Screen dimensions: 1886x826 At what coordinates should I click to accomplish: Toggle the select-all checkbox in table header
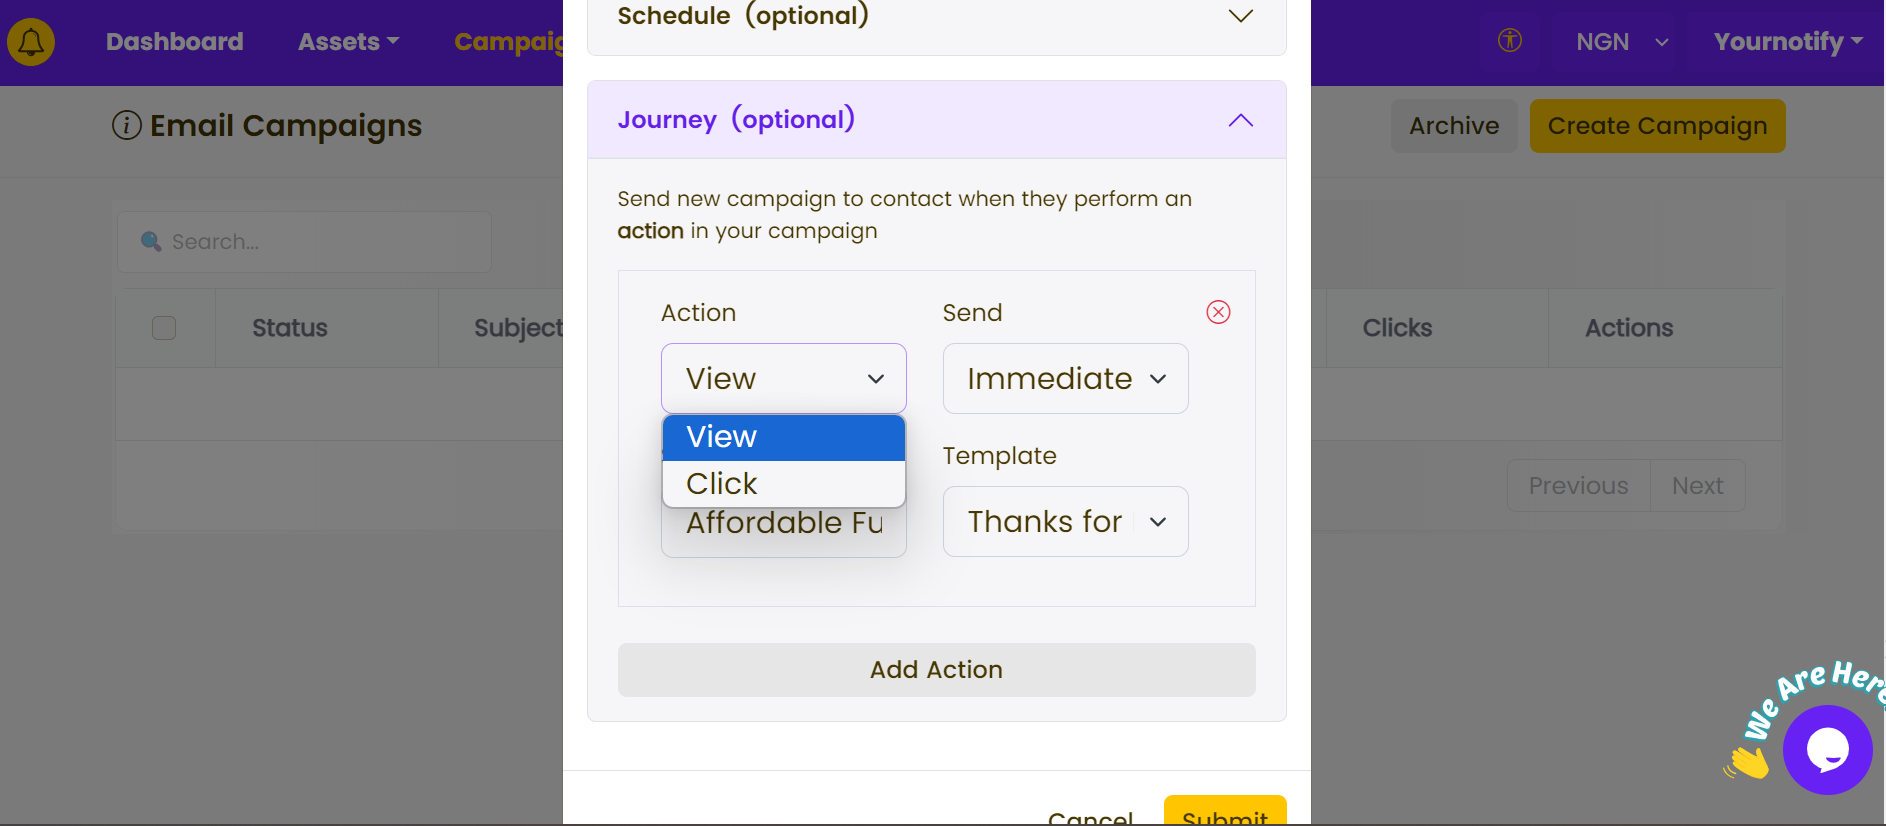[x=164, y=328]
